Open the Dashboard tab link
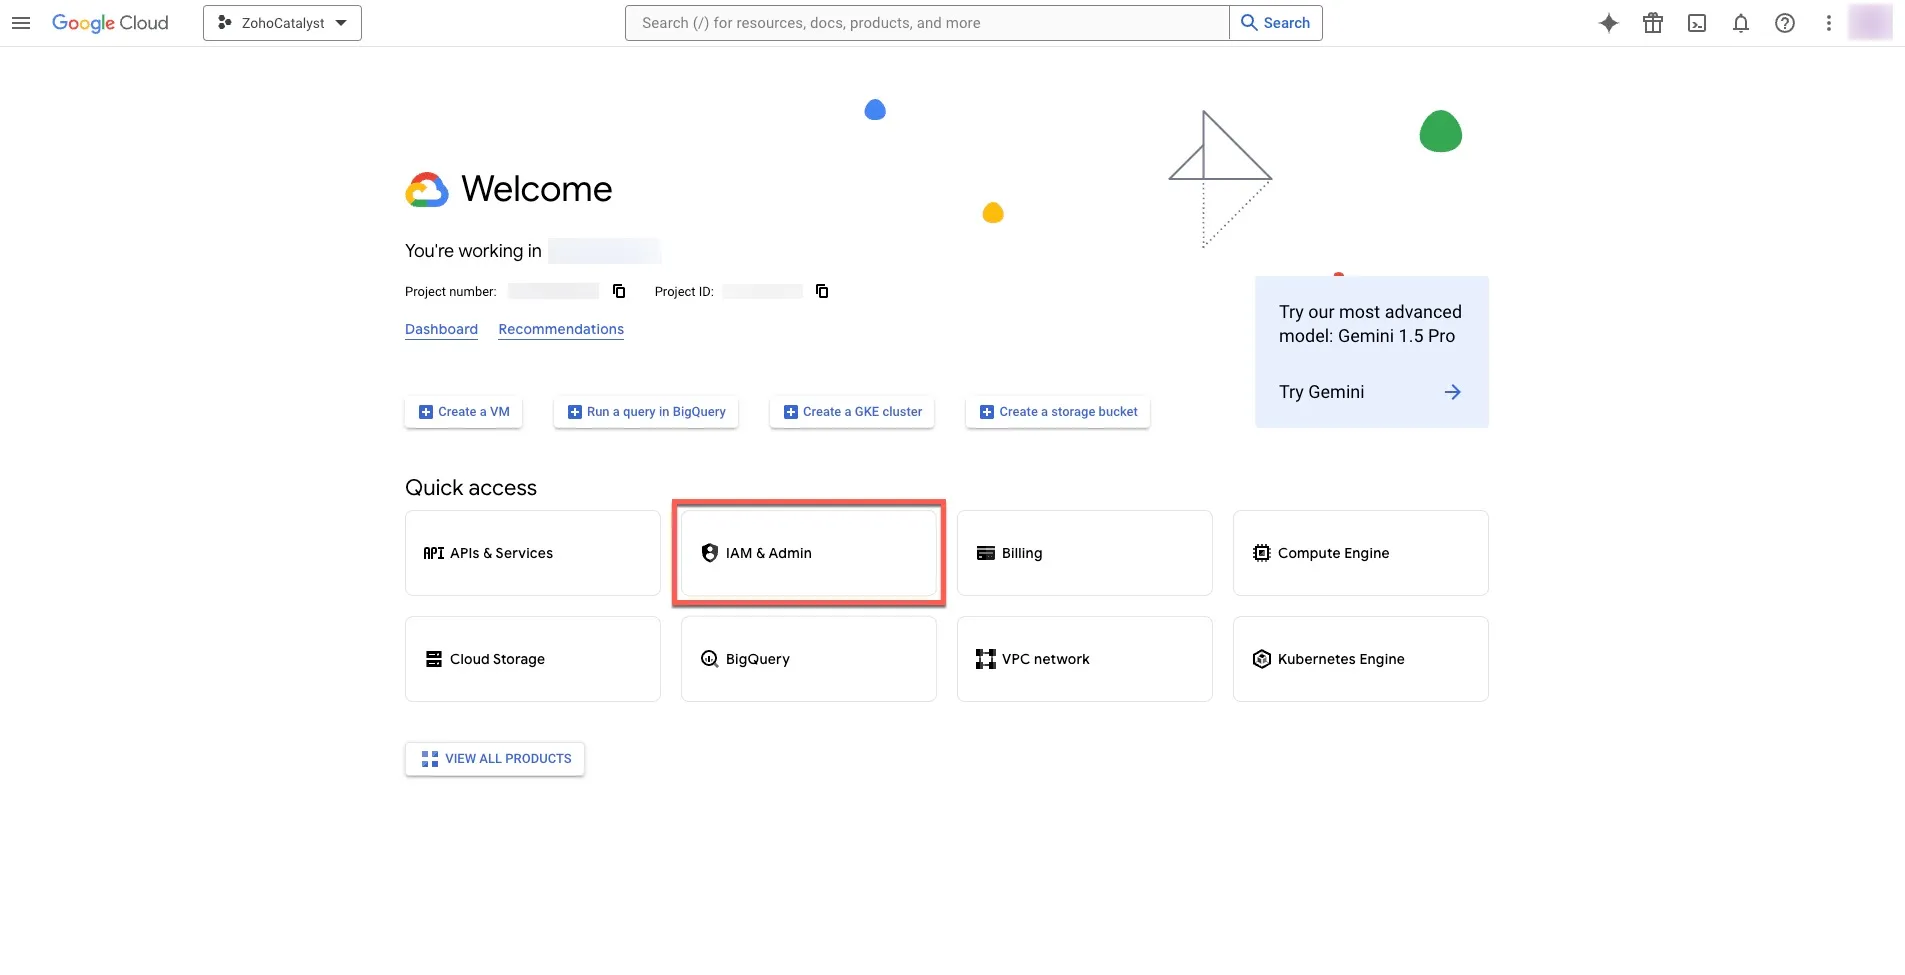Viewport: 1905px width, 975px height. [441, 329]
